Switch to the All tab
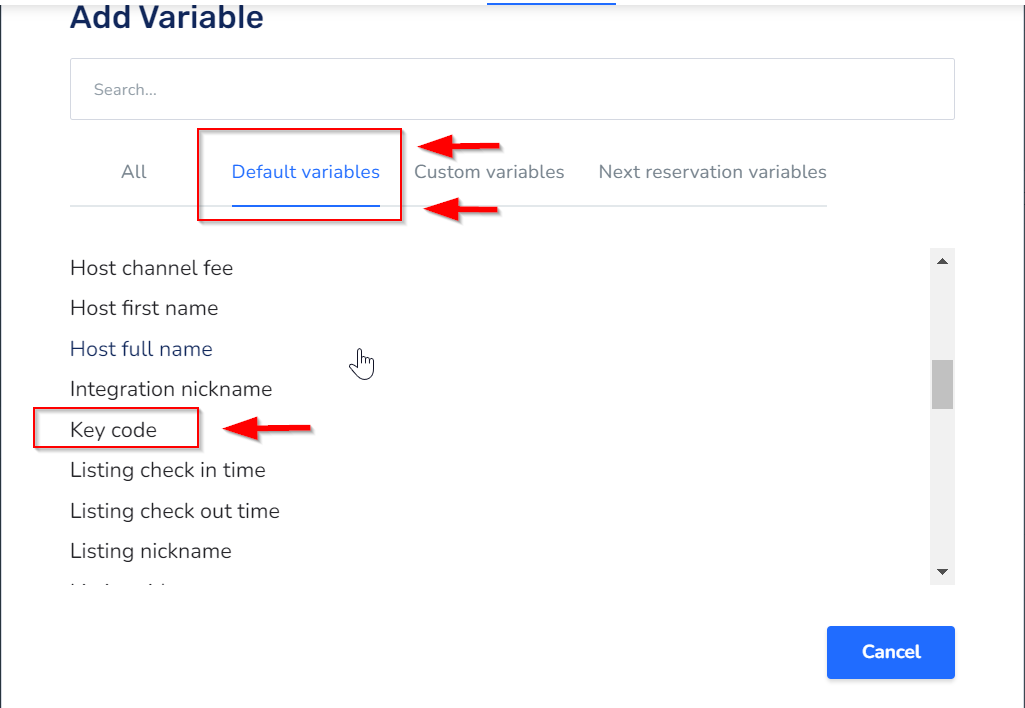Screen dimensions: 1025x708 [x=134, y=172]
